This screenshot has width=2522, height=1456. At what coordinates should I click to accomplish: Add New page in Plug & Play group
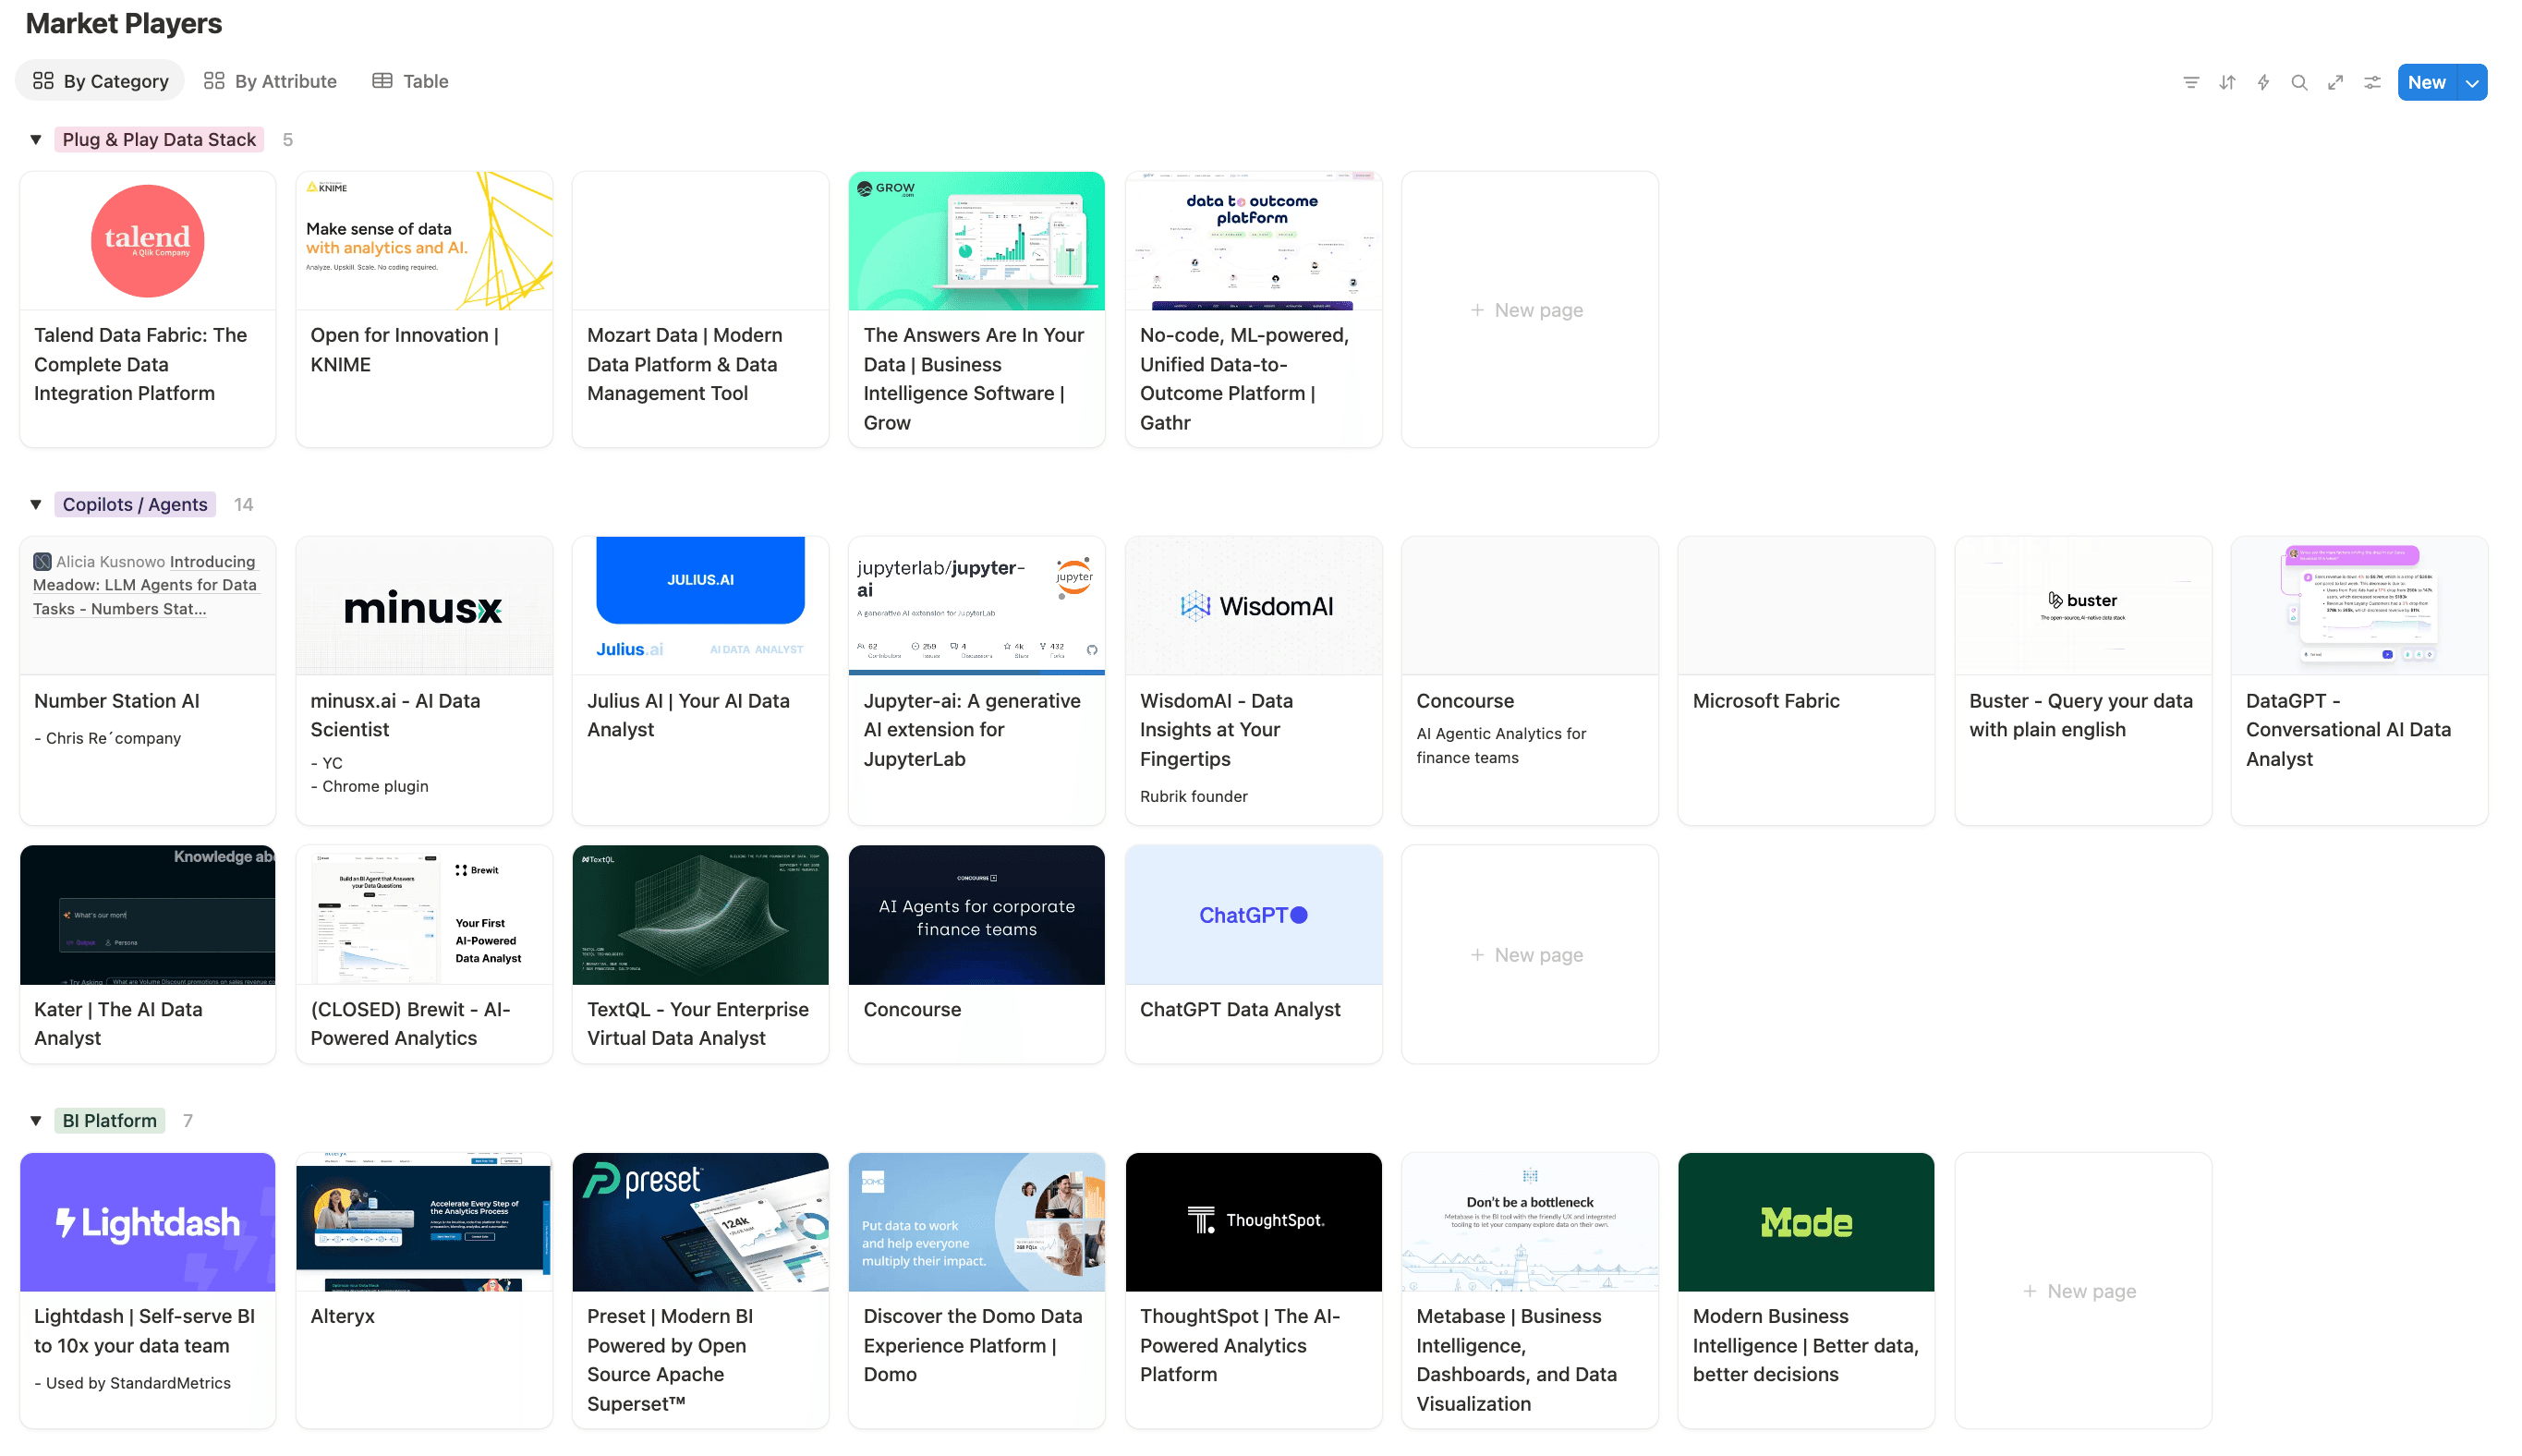tap(1529, 310)
